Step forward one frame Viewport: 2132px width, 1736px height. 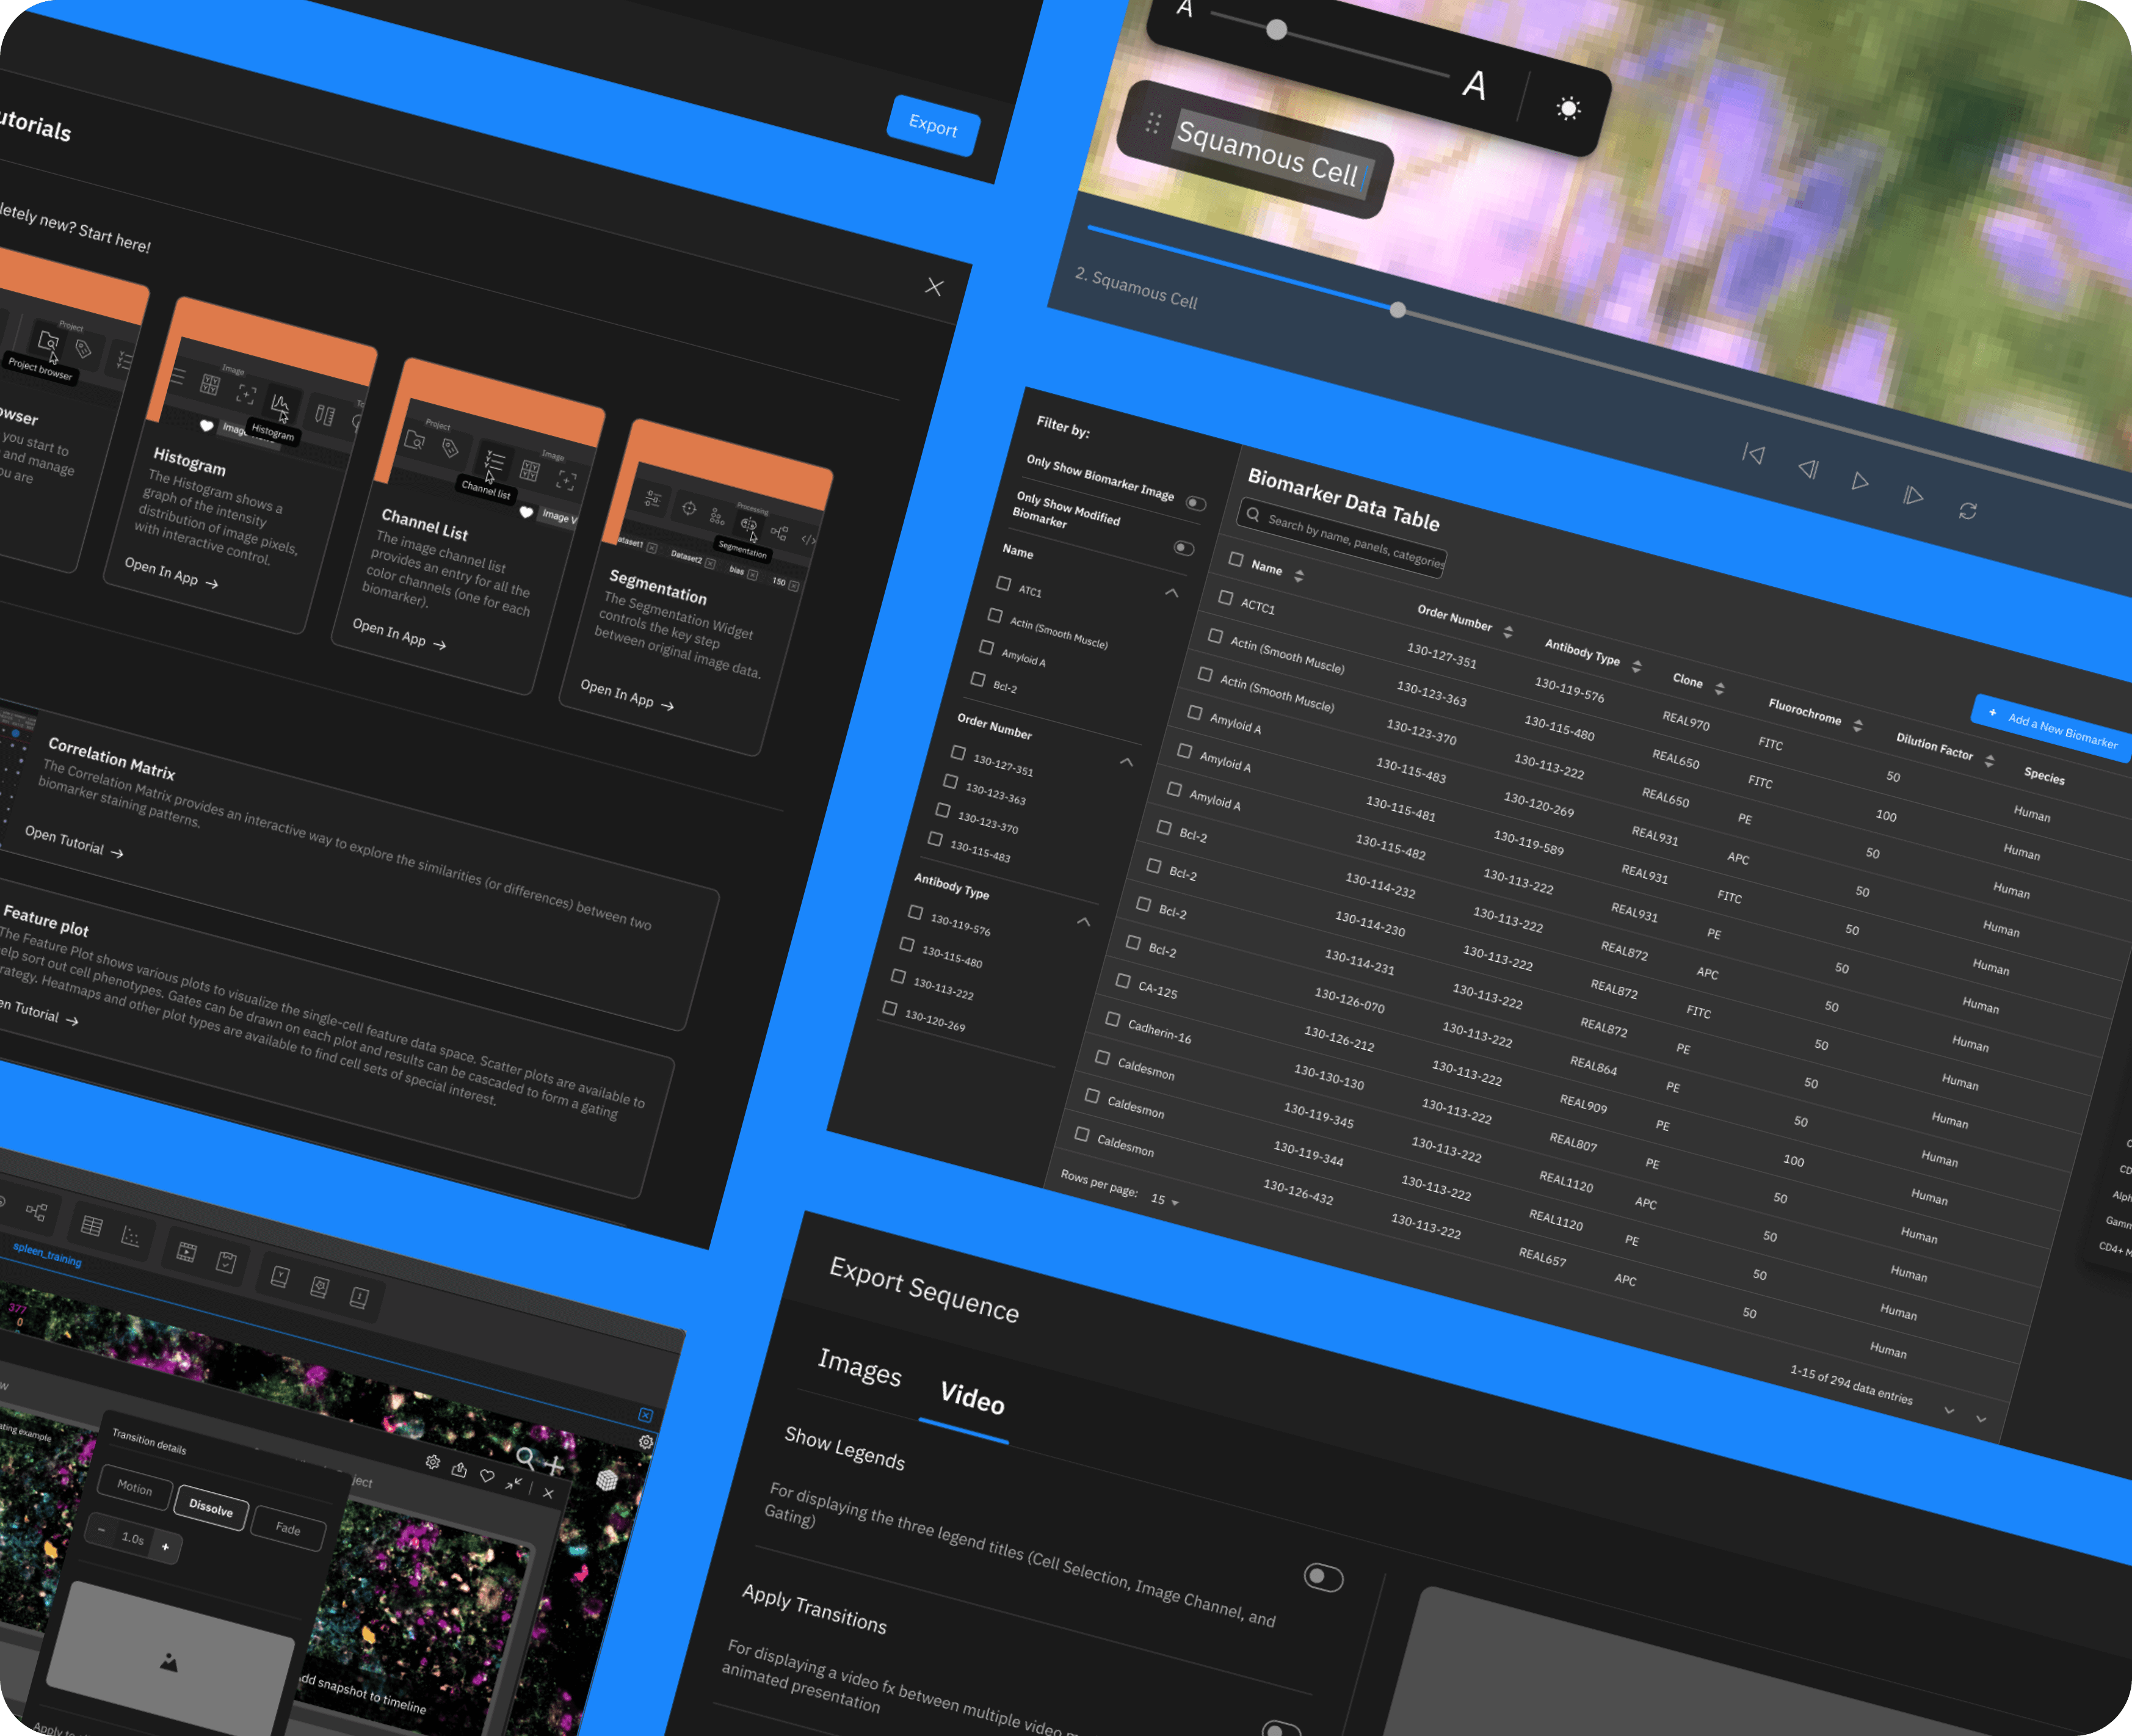[1913, 495]
